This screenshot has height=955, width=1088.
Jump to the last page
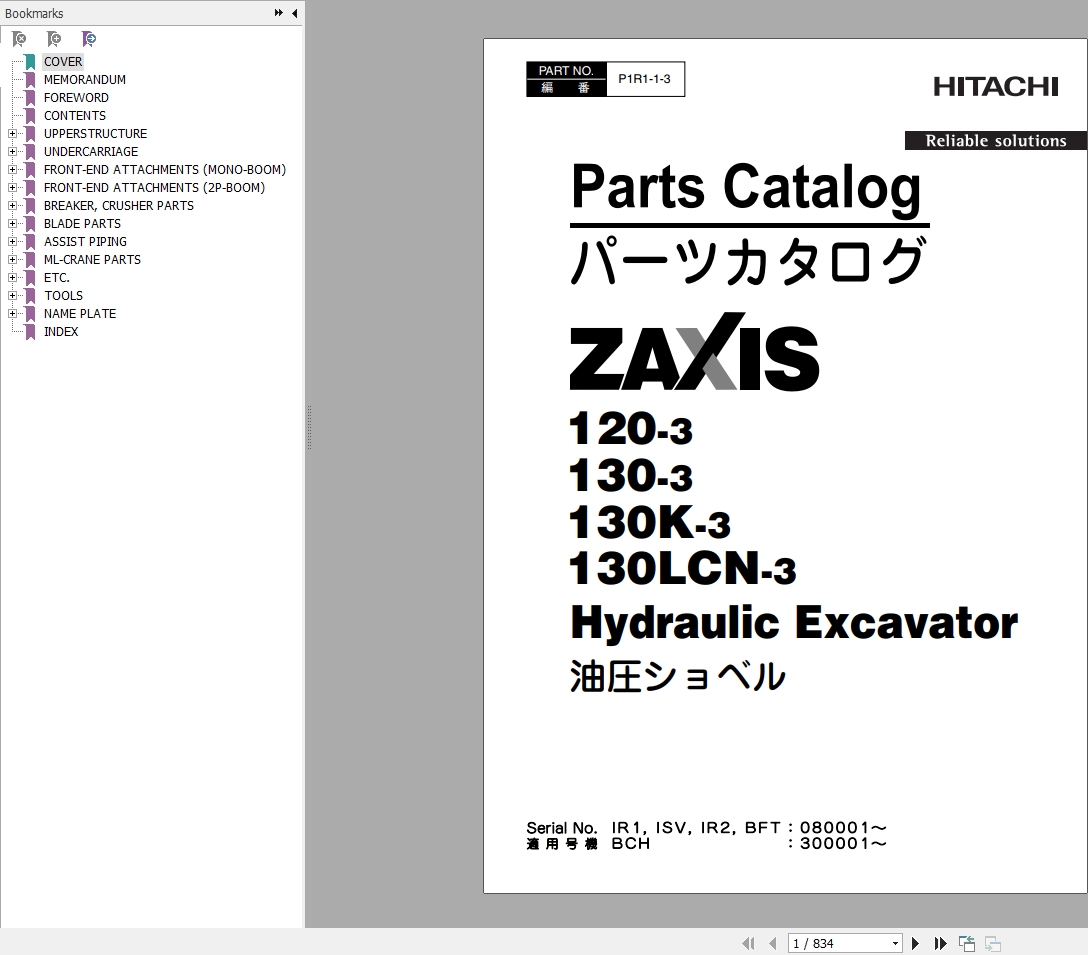[940, 943]
